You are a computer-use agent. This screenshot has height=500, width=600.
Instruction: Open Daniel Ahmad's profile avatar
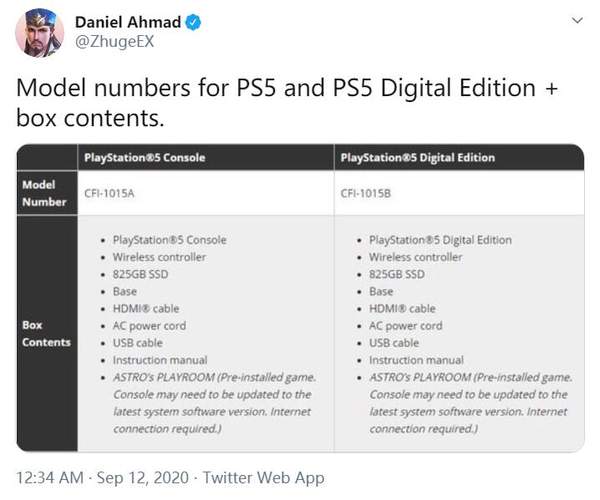point(39,33)
